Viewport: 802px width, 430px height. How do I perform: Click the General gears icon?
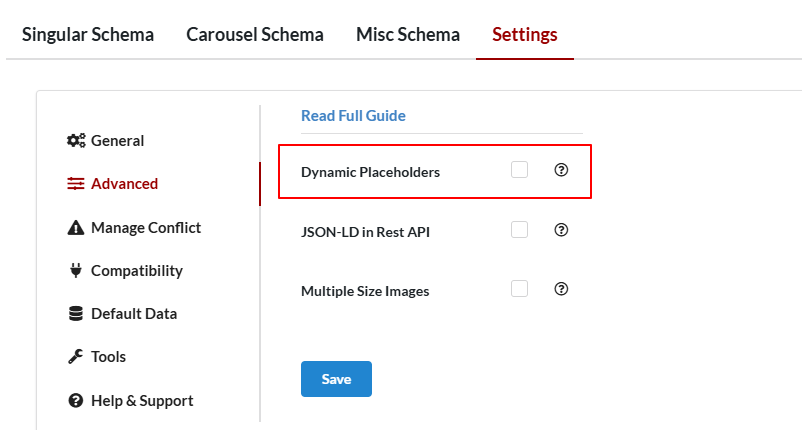pyautogui.click(x=76, y=141)
